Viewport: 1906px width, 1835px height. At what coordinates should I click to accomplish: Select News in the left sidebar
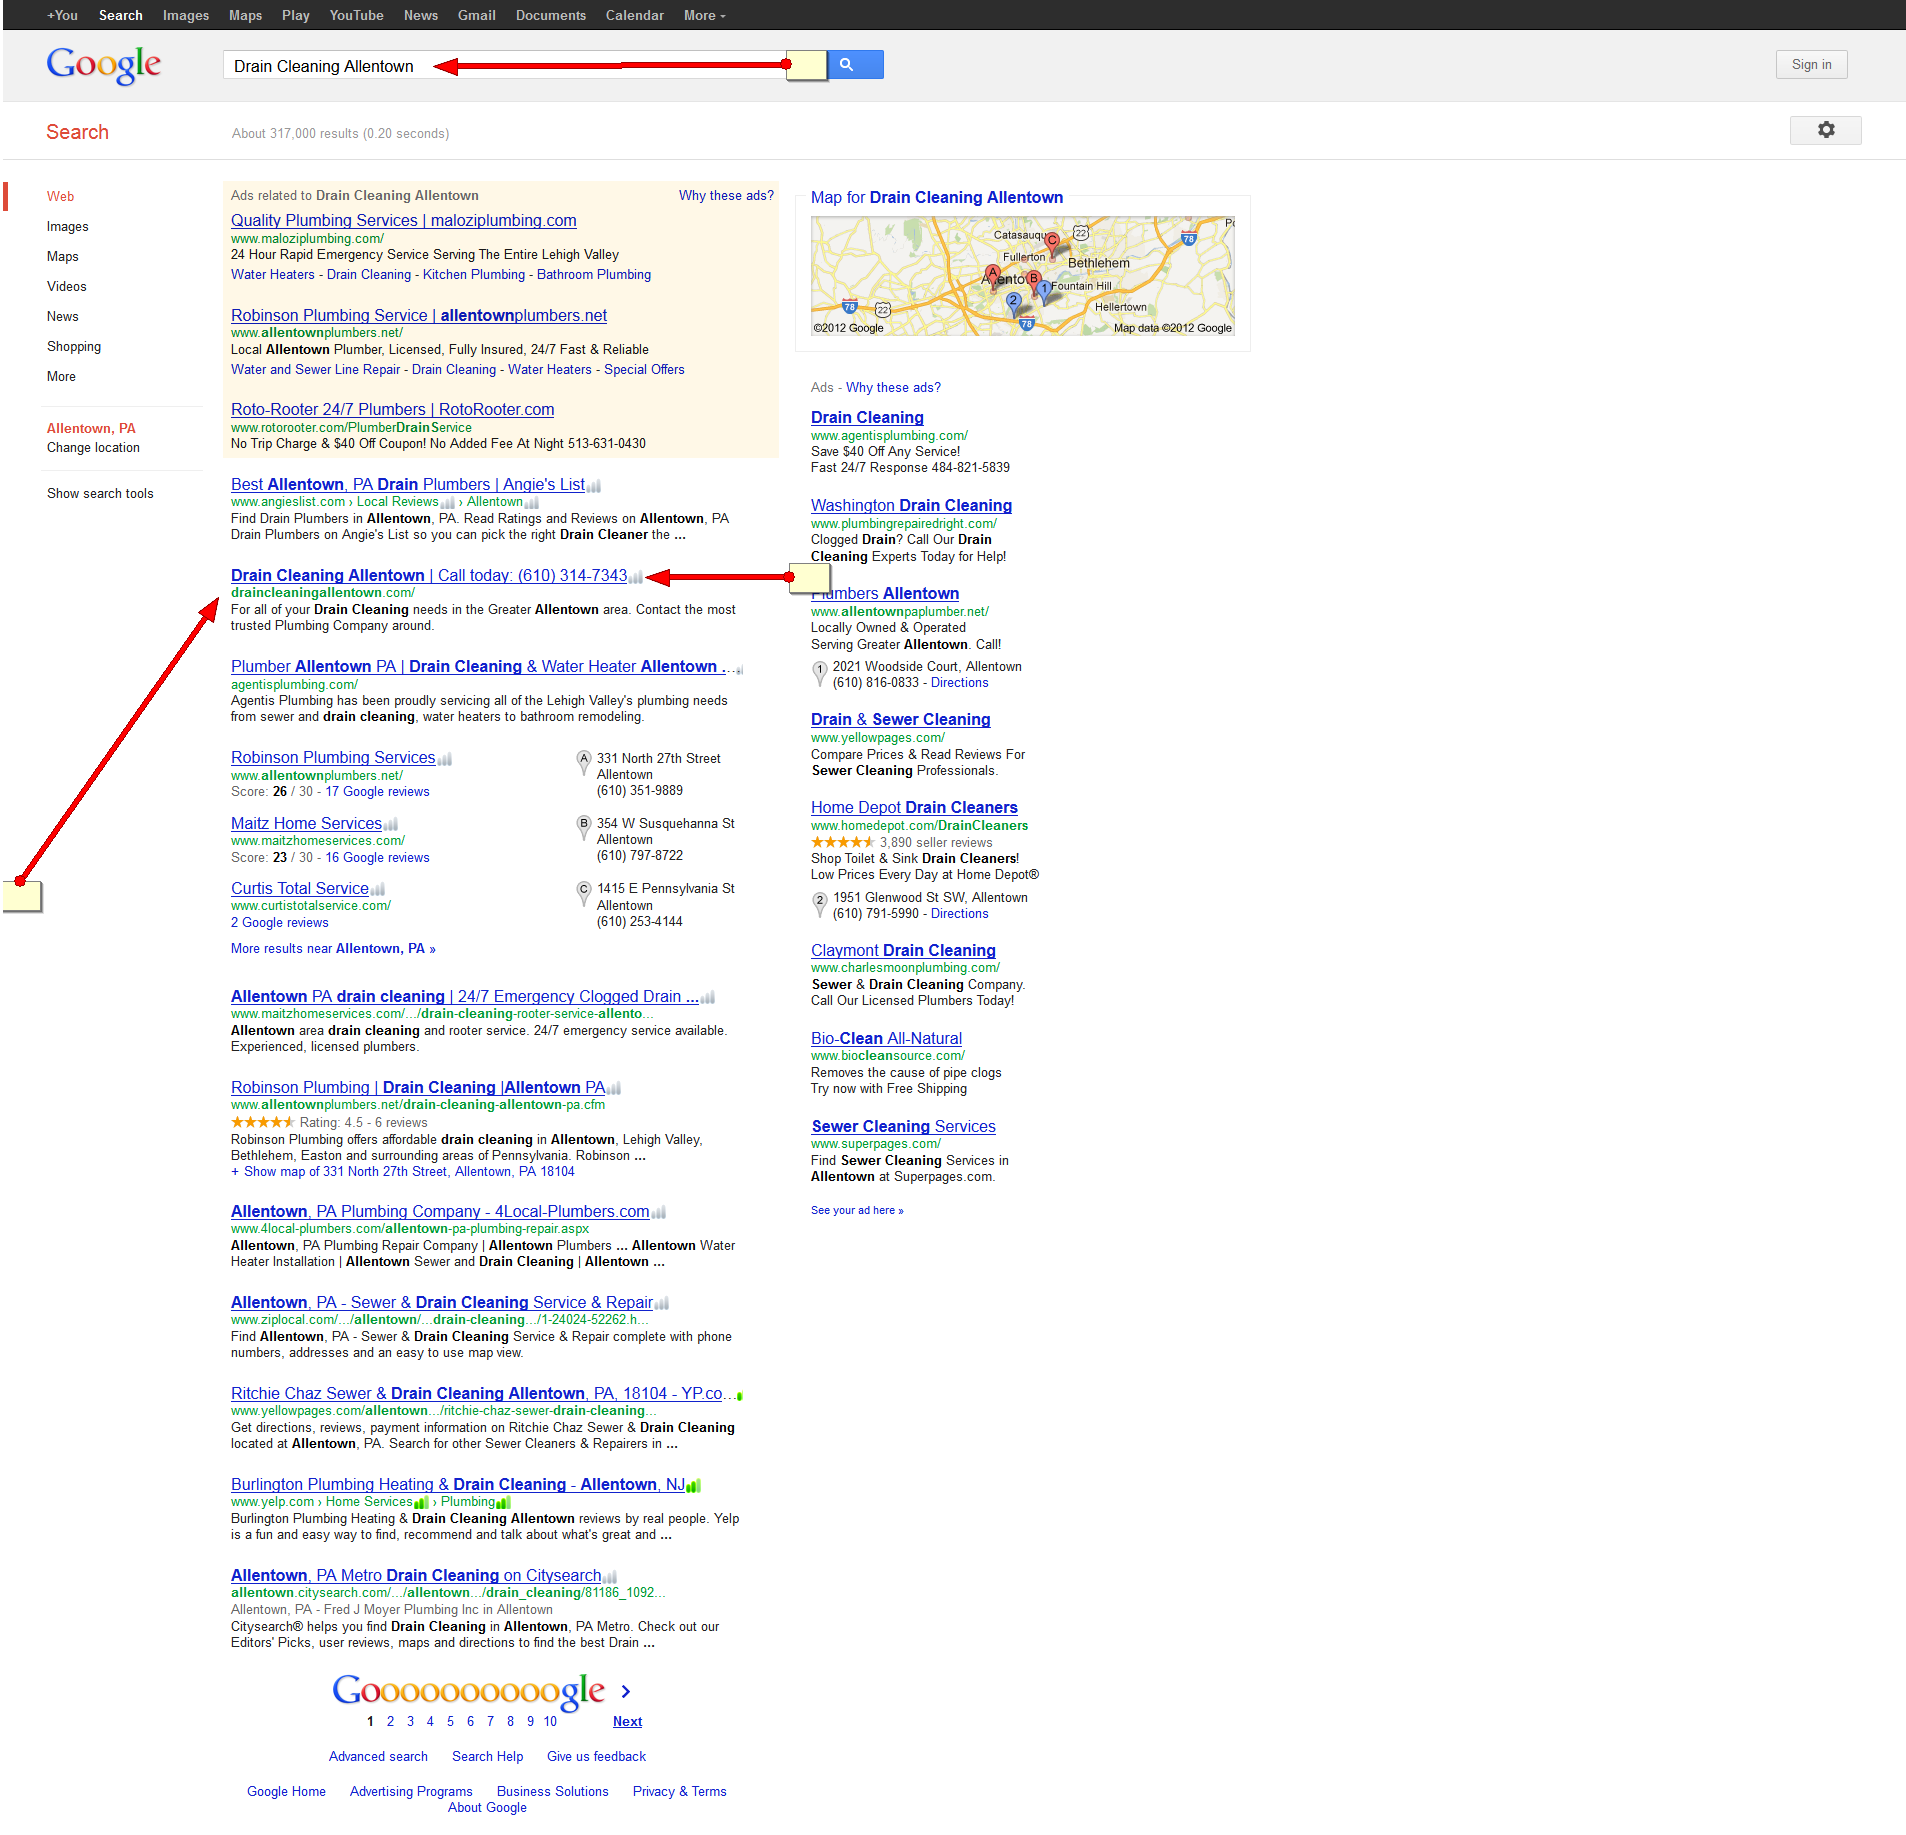pos(63,317)
